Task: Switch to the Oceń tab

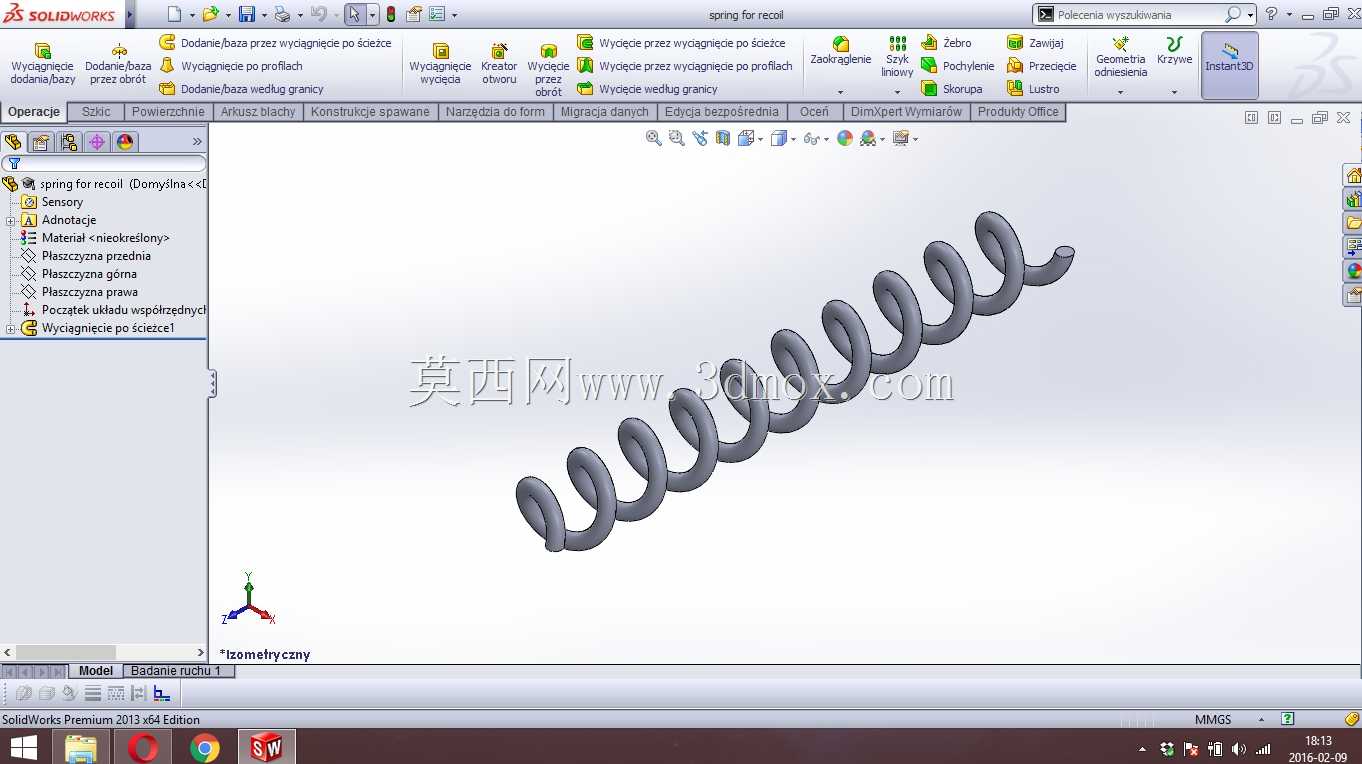Action: tap(815, 112)
